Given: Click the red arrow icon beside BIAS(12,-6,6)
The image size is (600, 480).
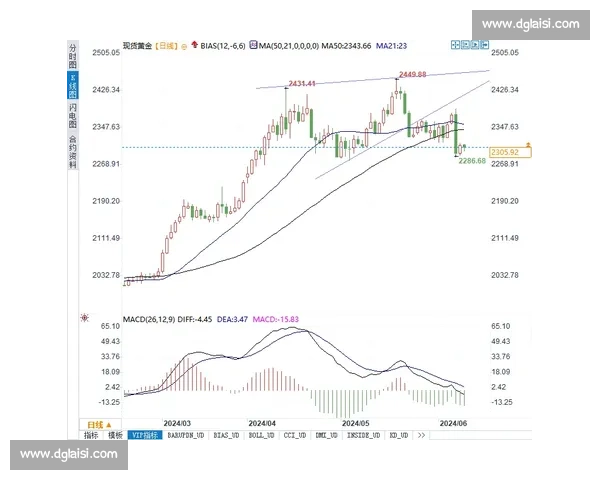Looking at the screenshot, I should tap(196, 45).
